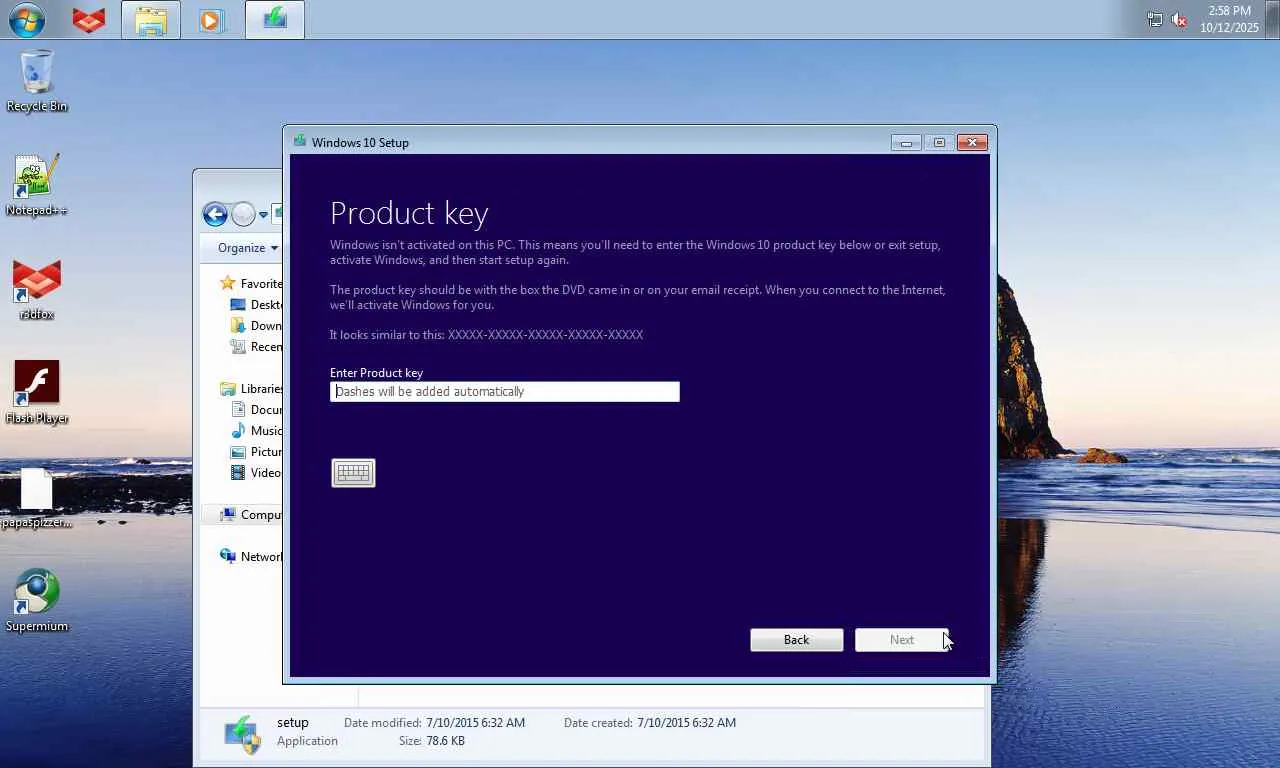Click the muted volume tray icon
Image resolution: width=1280 pixels, height=768 pixels.
(1179, 20)
